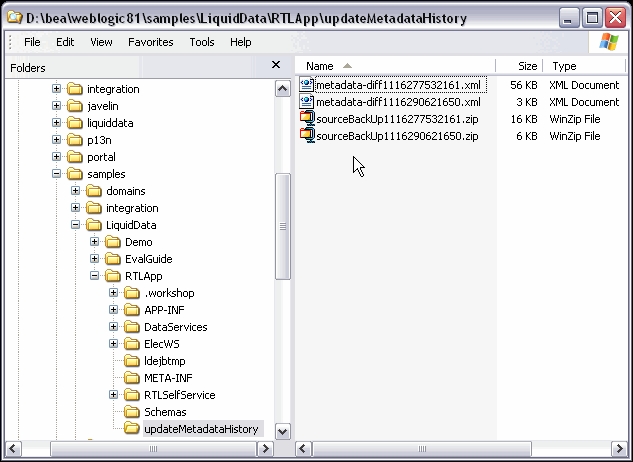Click the javelin folder icon
Screen dimensions: 633x462
click(75, 106)
